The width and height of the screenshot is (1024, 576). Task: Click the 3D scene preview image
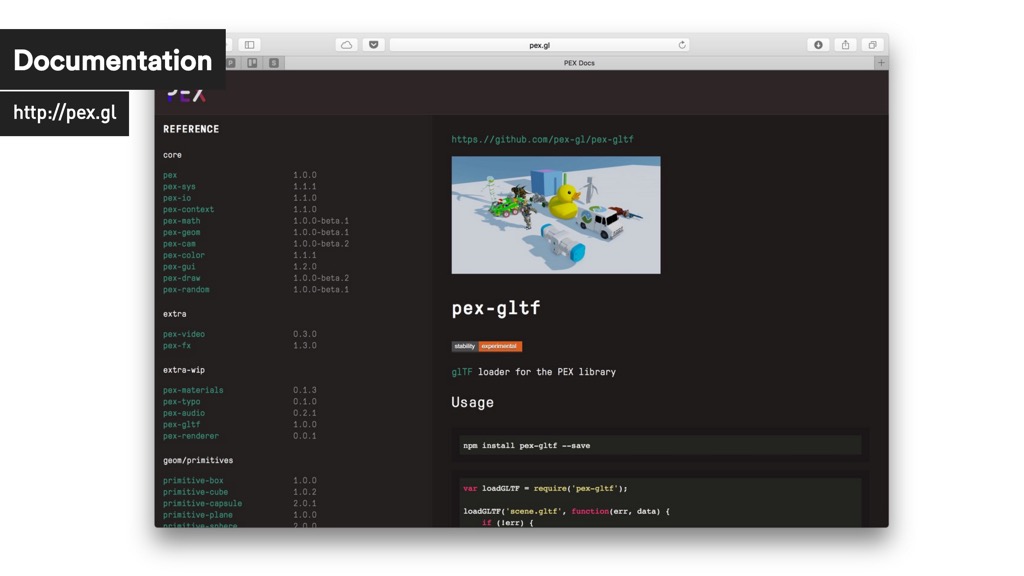[556, 215]
